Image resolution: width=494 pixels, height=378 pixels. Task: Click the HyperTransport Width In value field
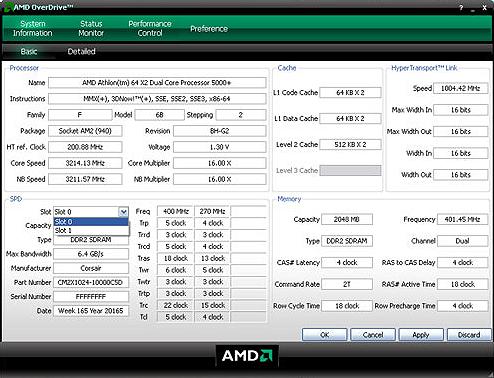[460, 153]
